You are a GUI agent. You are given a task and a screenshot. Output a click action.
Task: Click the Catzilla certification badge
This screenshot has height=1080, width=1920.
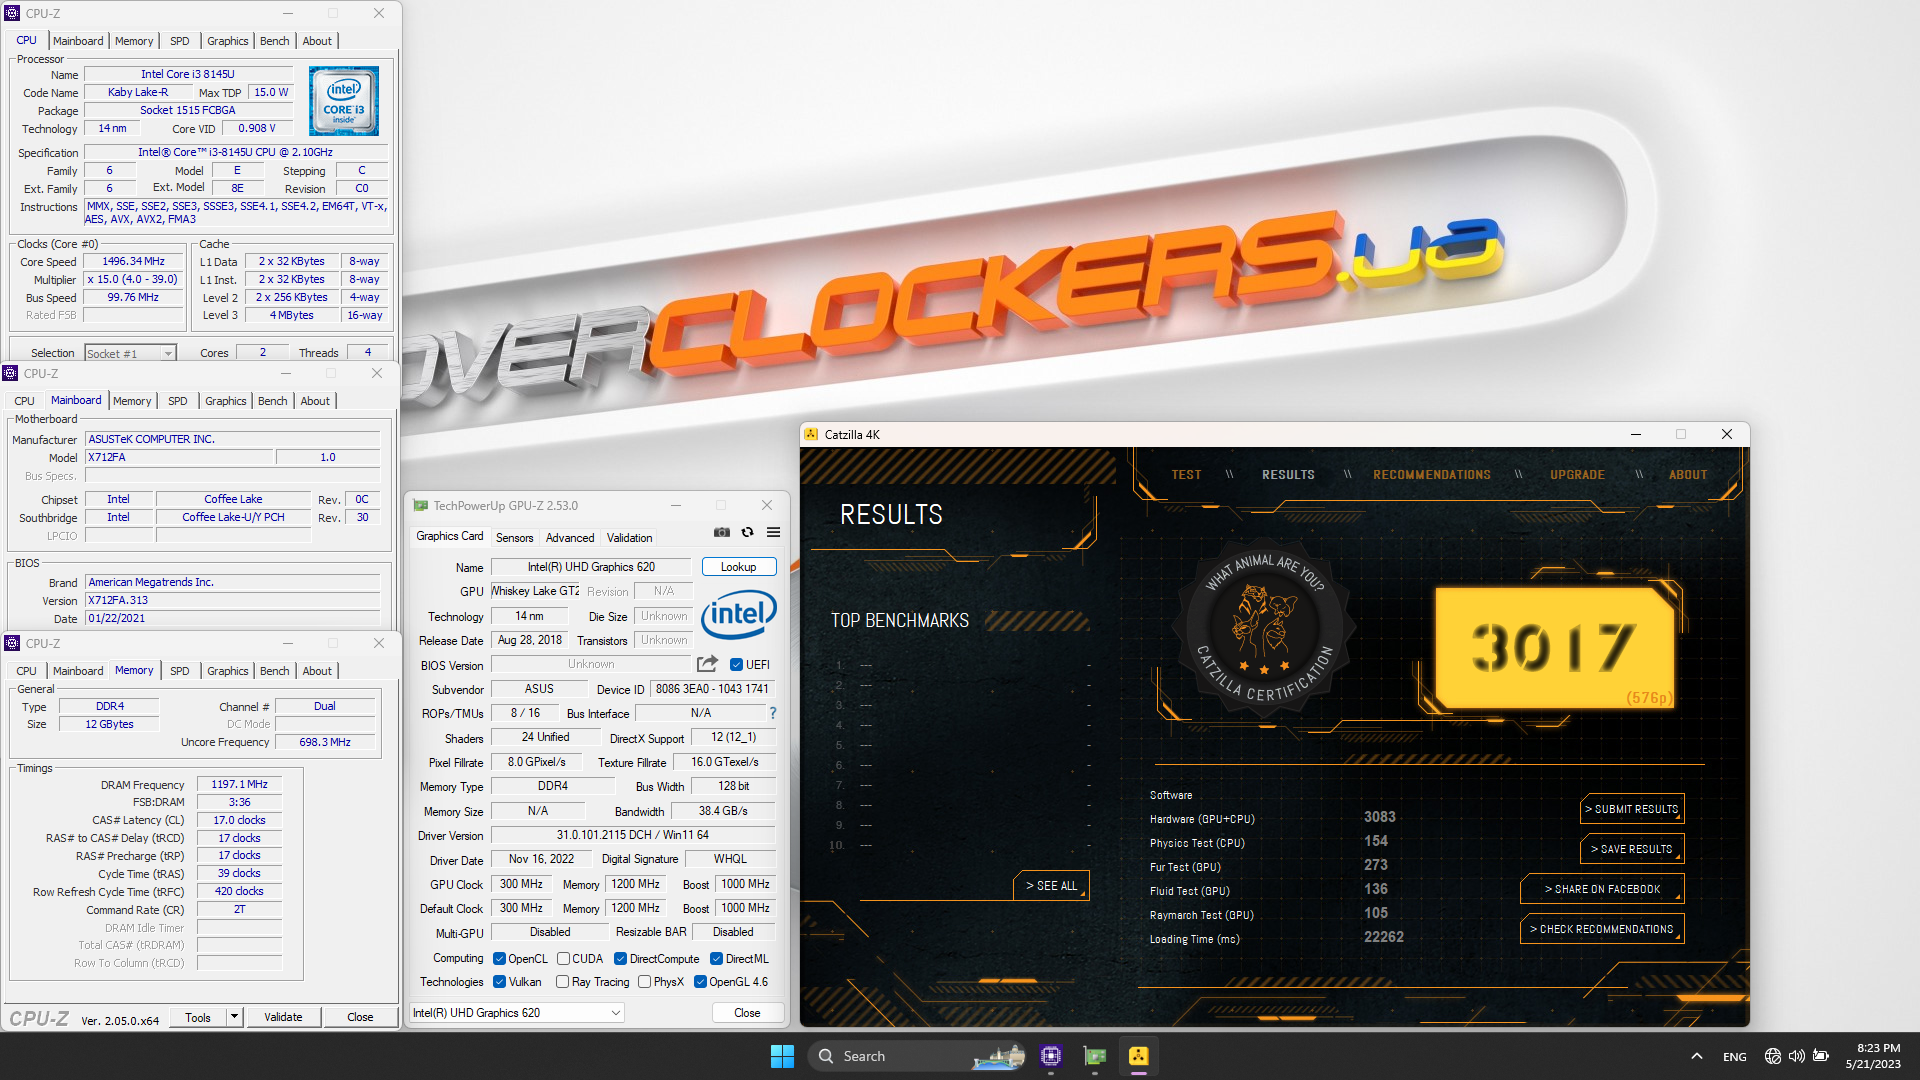point(1264,629)
